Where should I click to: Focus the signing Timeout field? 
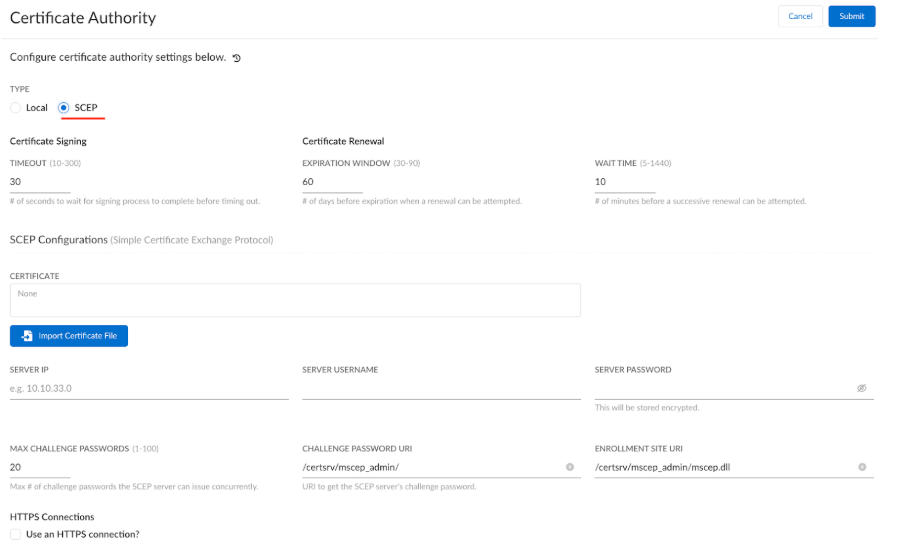[x=40, y=182]
